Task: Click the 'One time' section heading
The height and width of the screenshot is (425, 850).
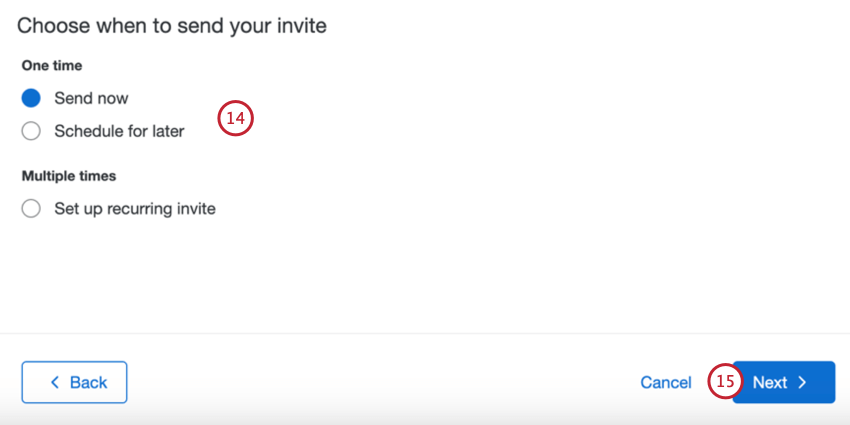Action: pos(52,66)
